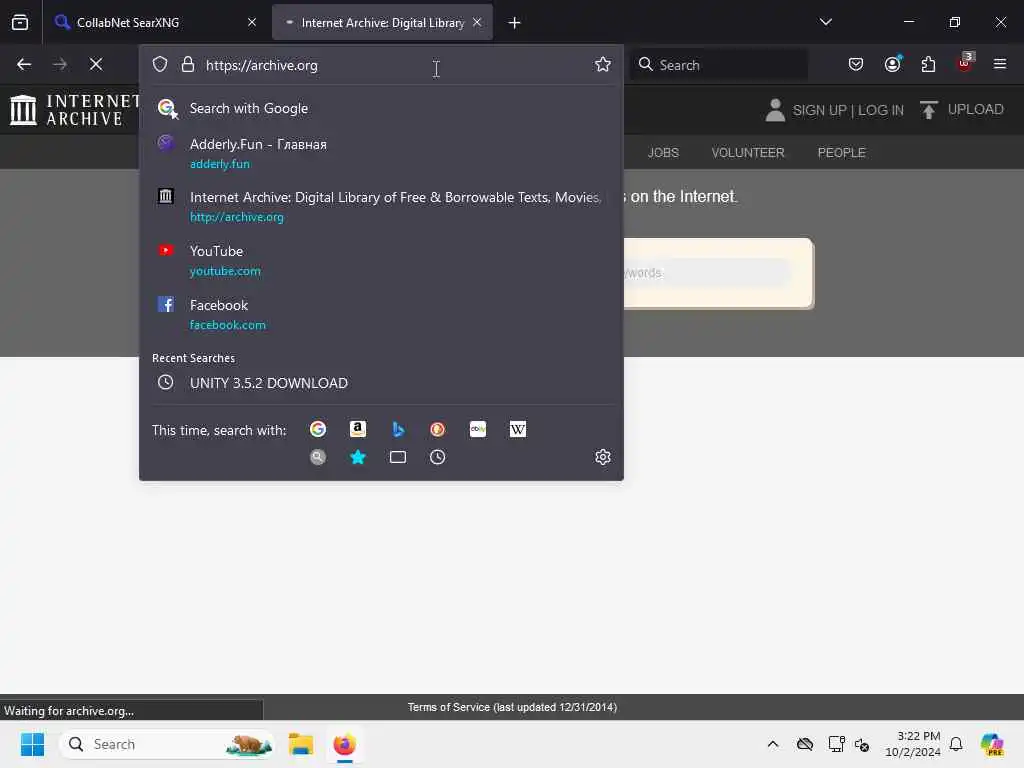Open uBlock Origin extension icon

point(965,63)
